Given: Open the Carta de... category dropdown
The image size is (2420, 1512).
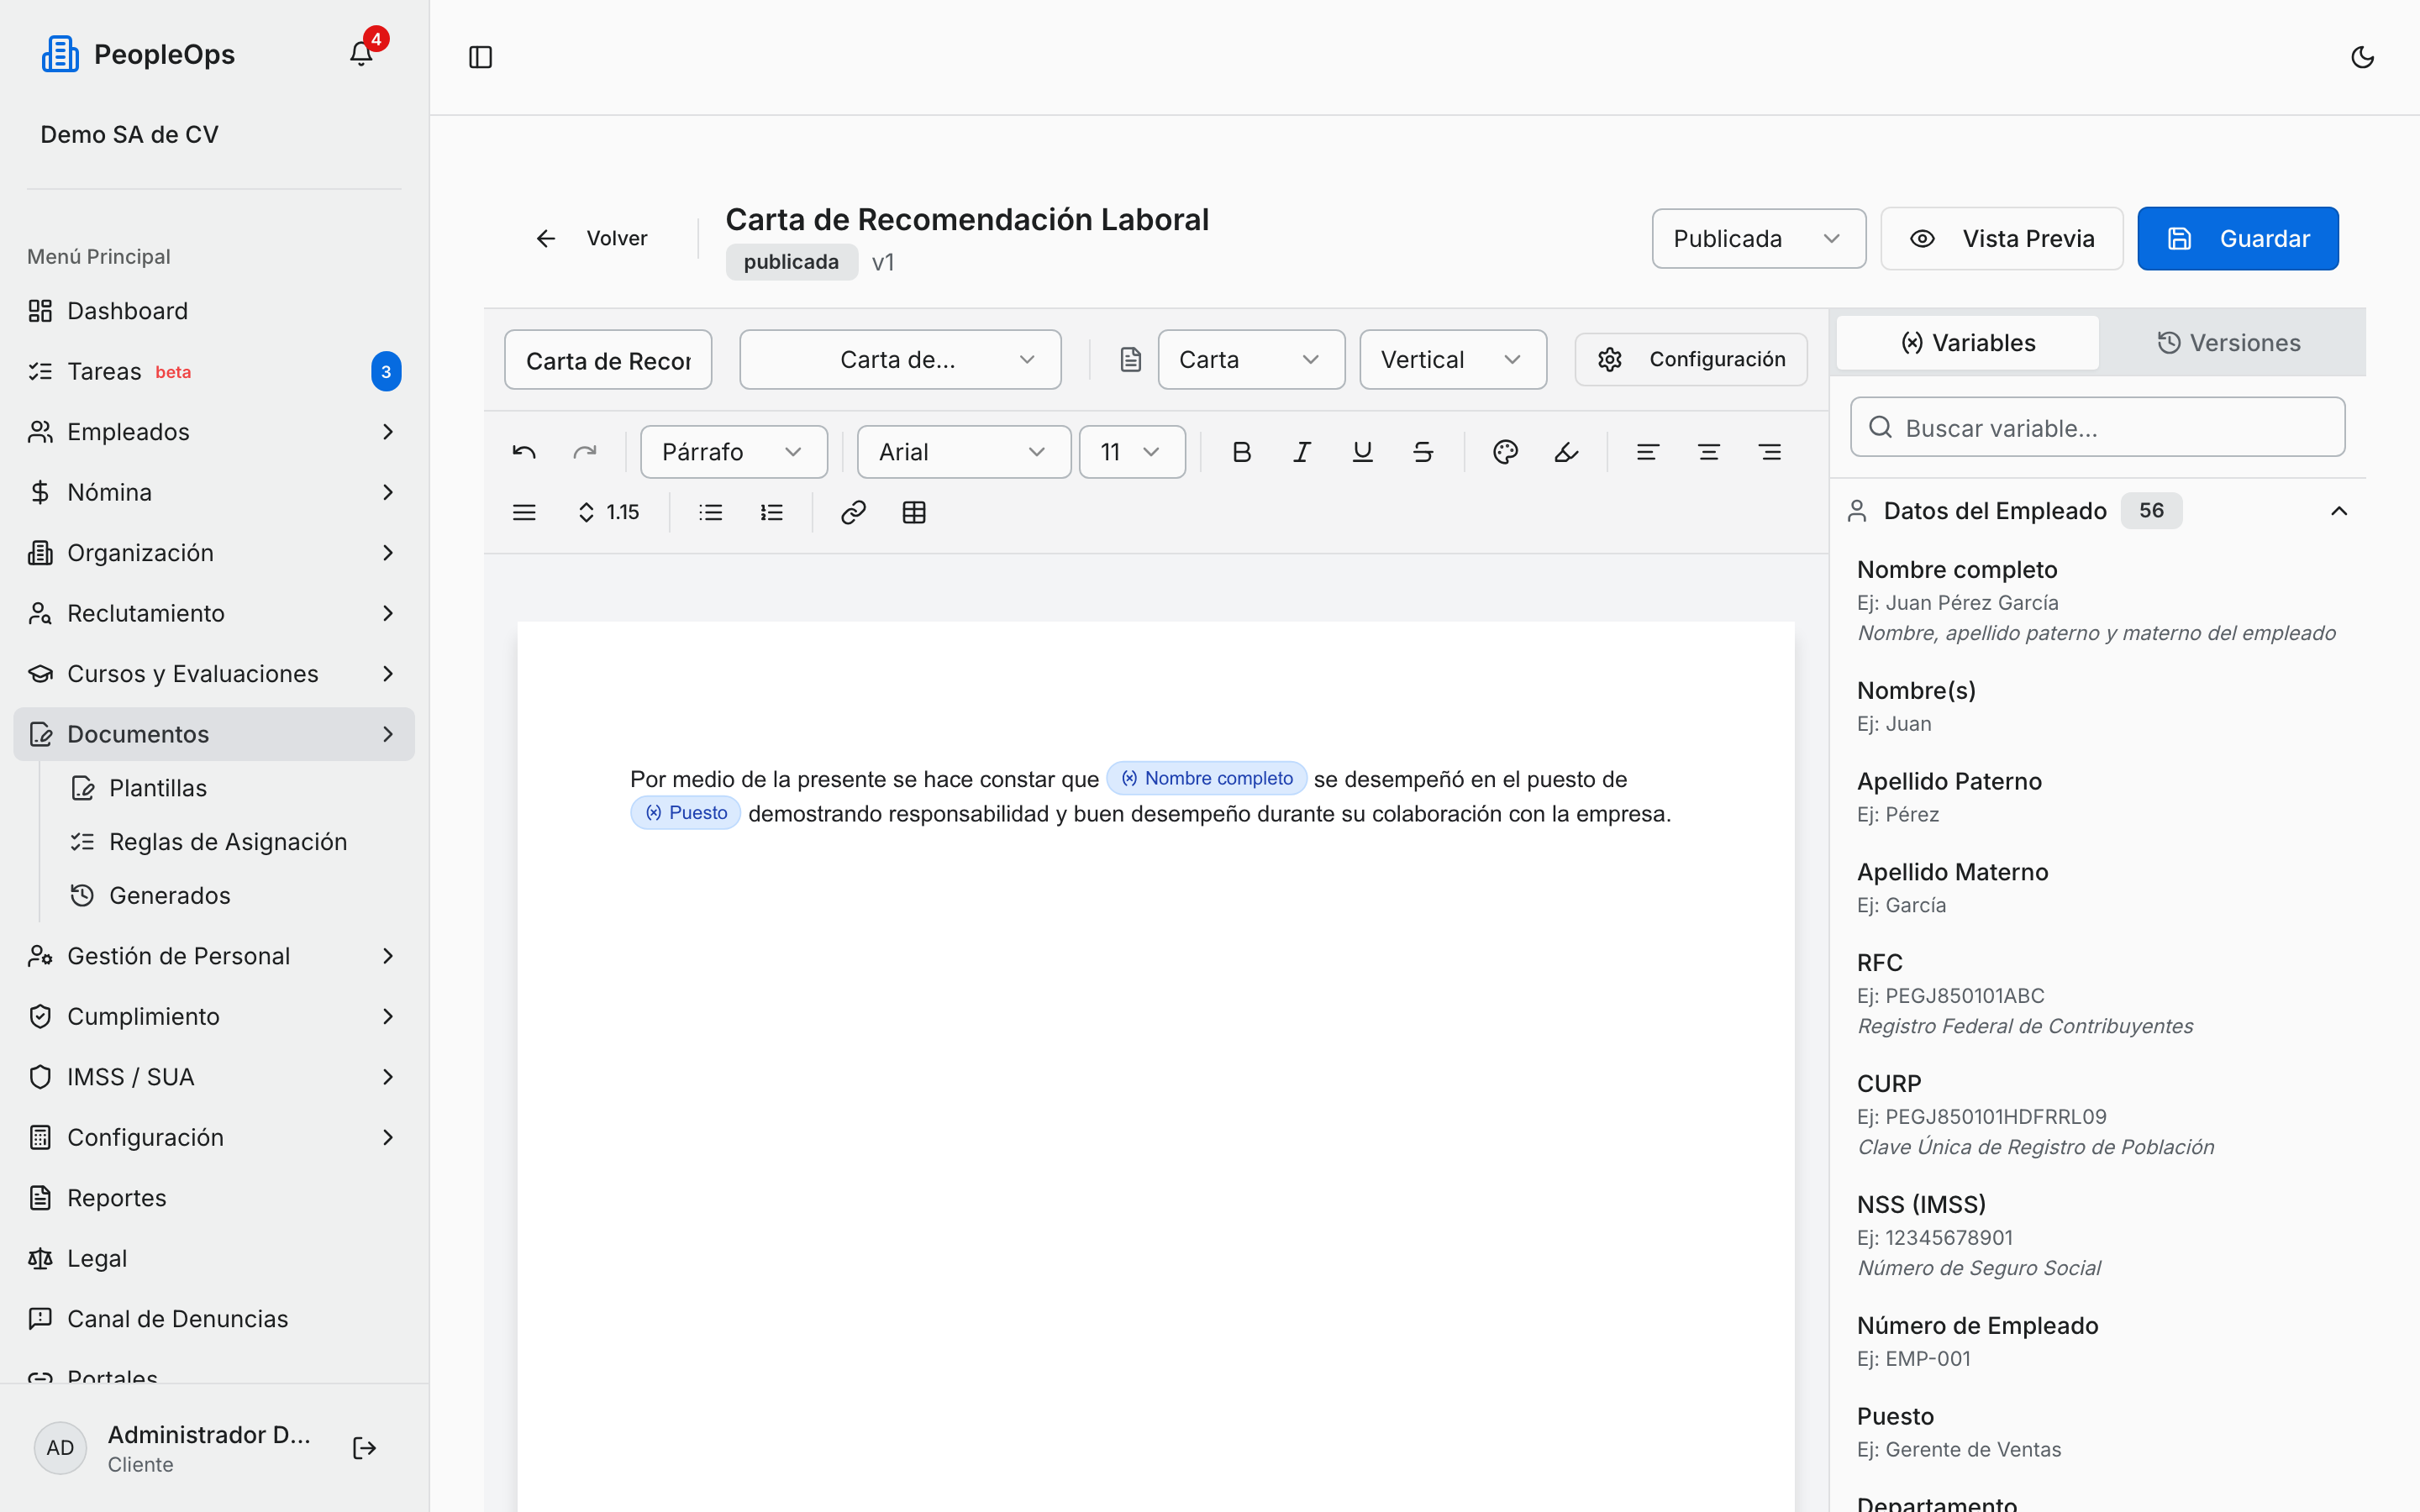Looking at the screenshot, I should pyautogui.click(x=900, y=360).
